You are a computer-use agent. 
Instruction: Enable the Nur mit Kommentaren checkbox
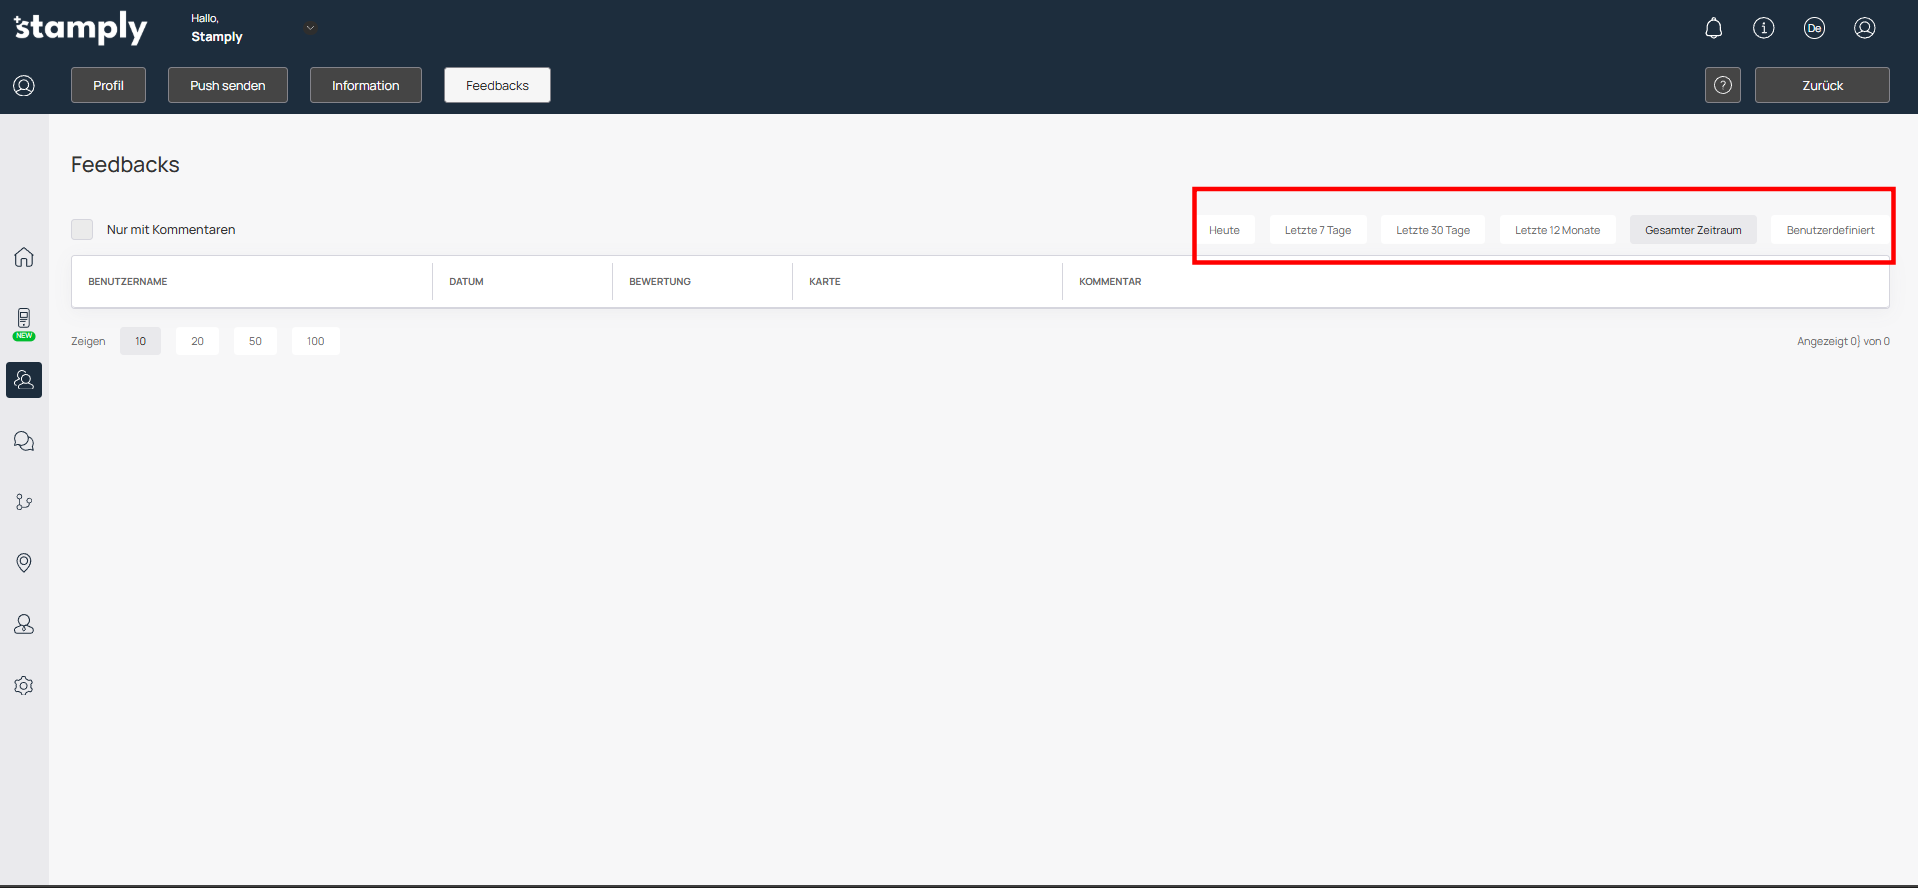pos(82,230)
